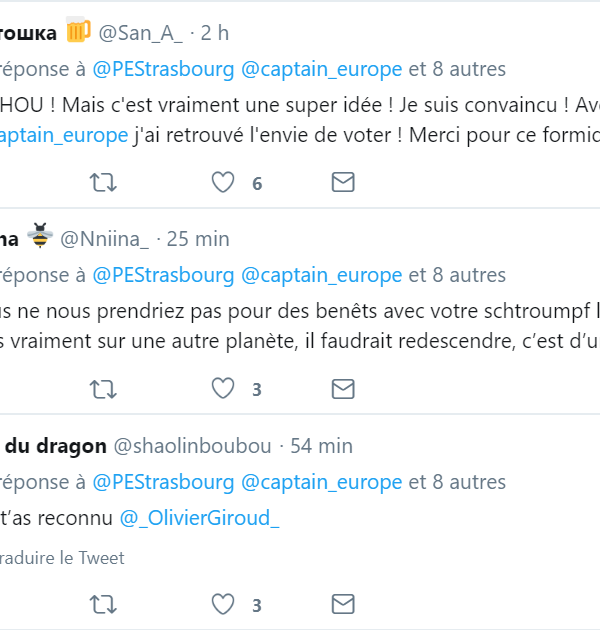The image size is (600, 630).
Task: Click envelope icon under @shaolinboubou tweet
Action: [343, 604]
